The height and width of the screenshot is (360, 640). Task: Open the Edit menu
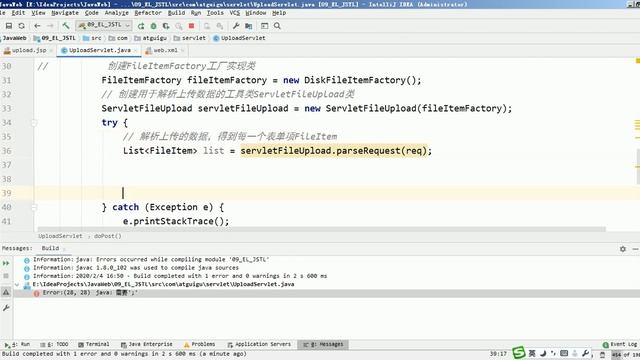pos(18,13)
